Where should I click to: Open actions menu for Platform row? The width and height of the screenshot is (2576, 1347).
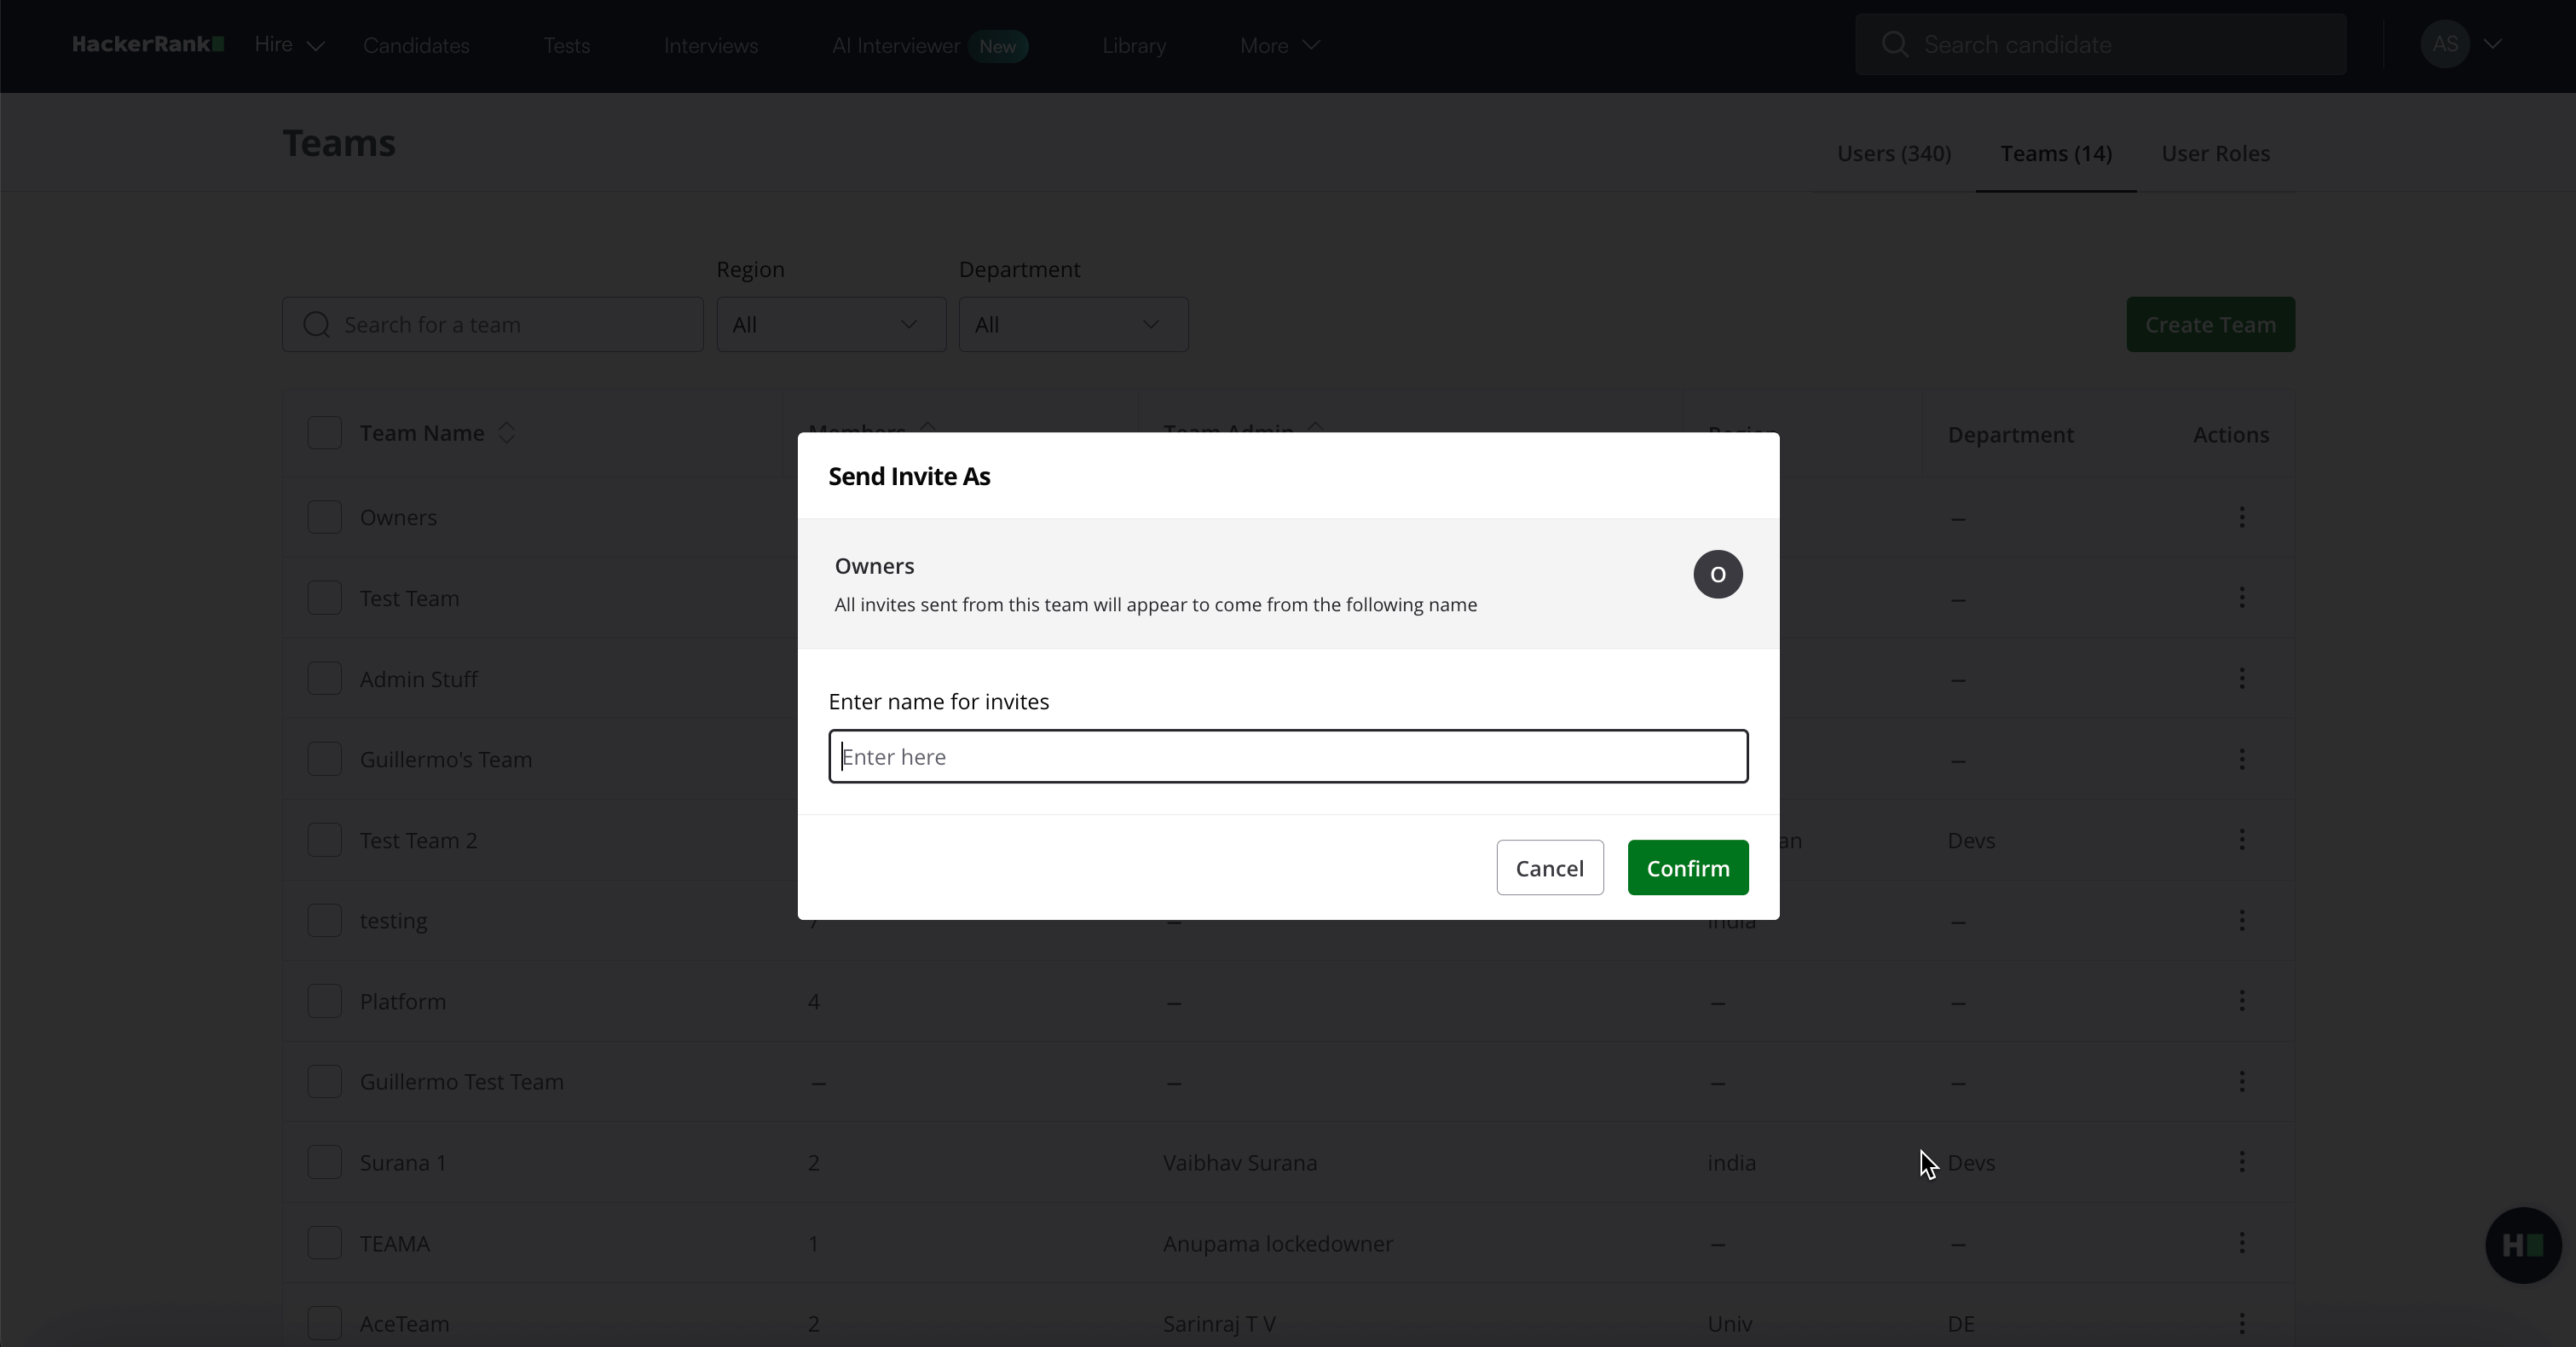[2241, 1001]
